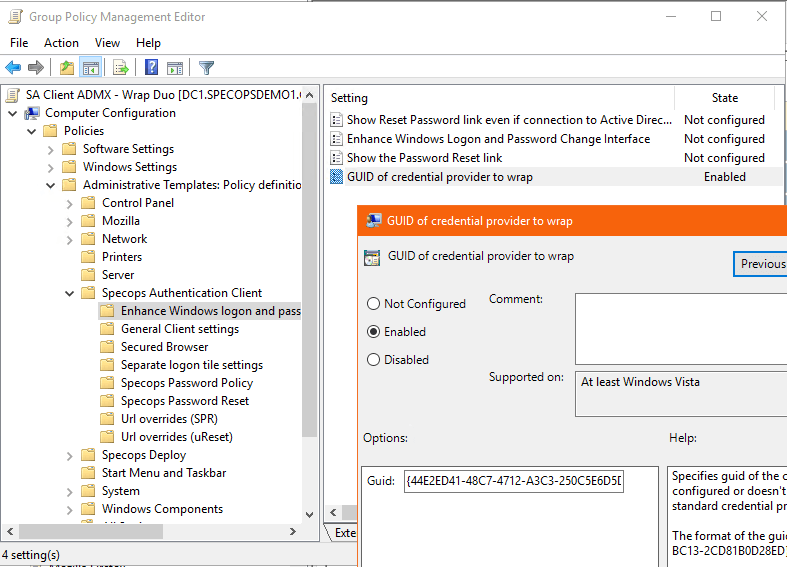This screenshot has width=787, height=567.
Task: Expand the Software Settings node
Action: point(51,150)
